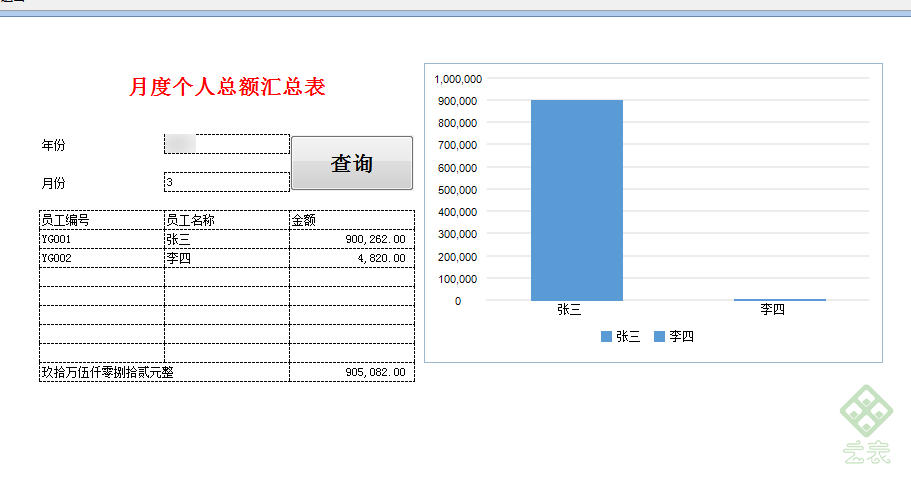The image size is (911, 478).
Task: Click the 年份 label
Action: tap(53, 145)
